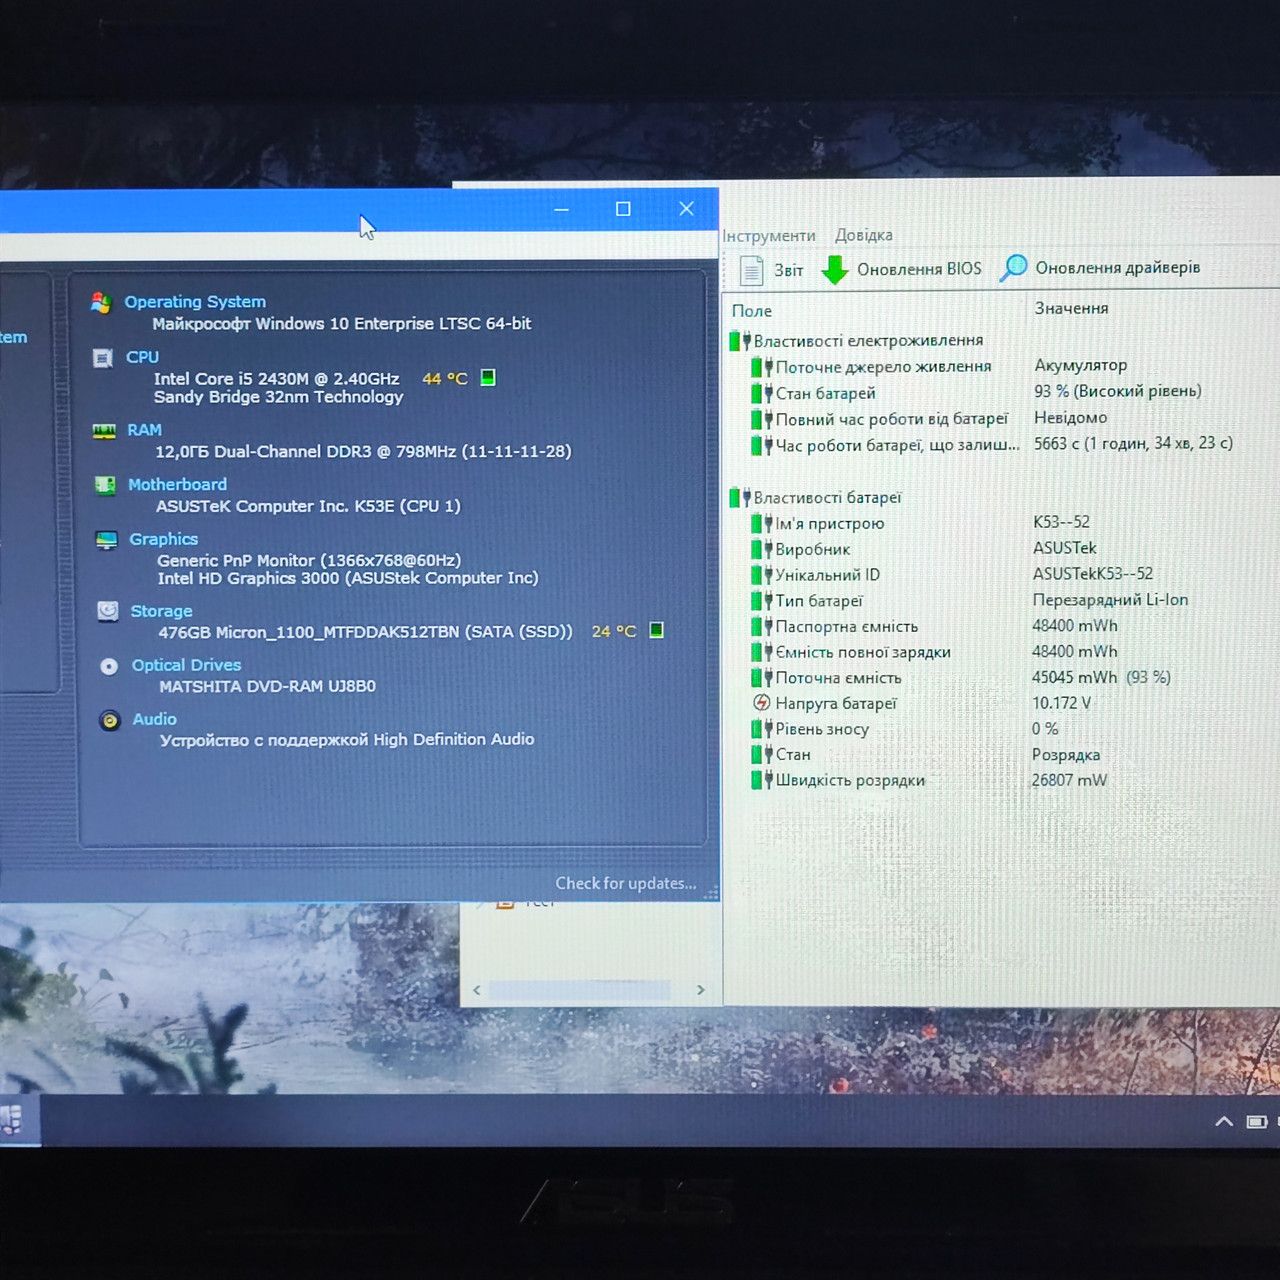Viewport: 1280px width, 1280px height.
Task: Click the Поле column header
Action: pyautogui.click(x=752, y=311)
